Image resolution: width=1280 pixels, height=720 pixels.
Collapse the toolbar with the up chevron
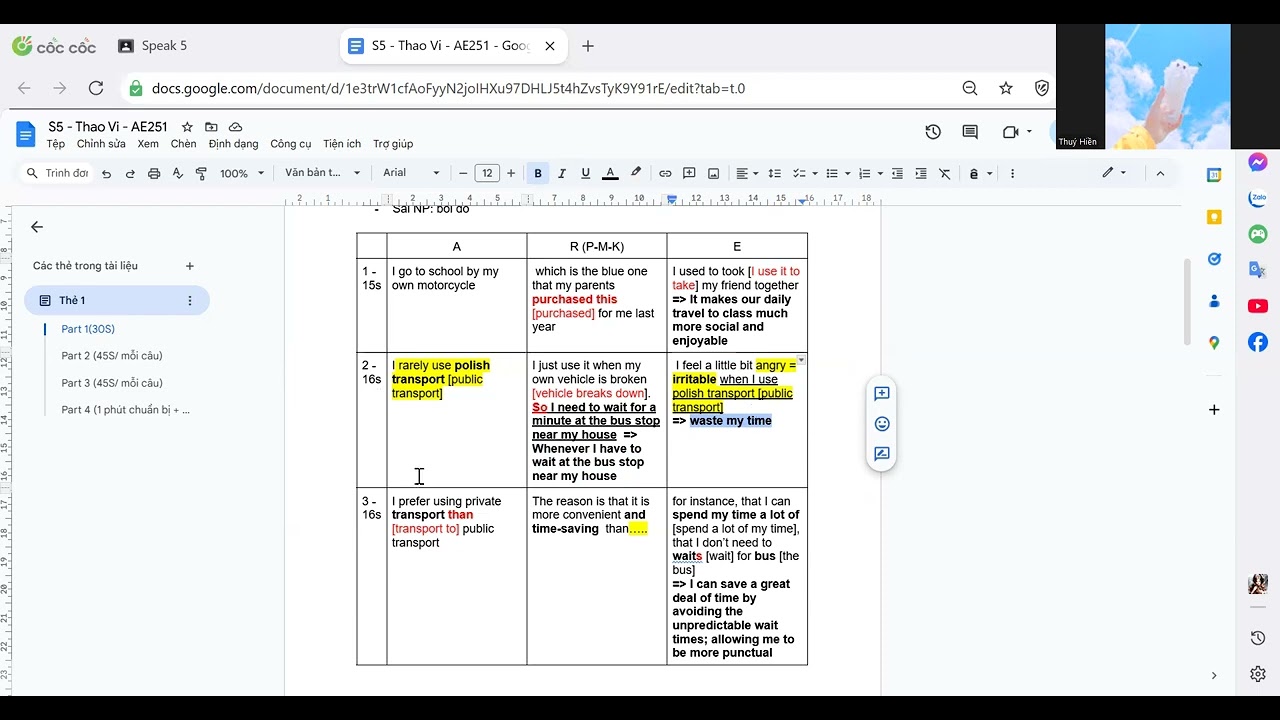coord(1160,173)
